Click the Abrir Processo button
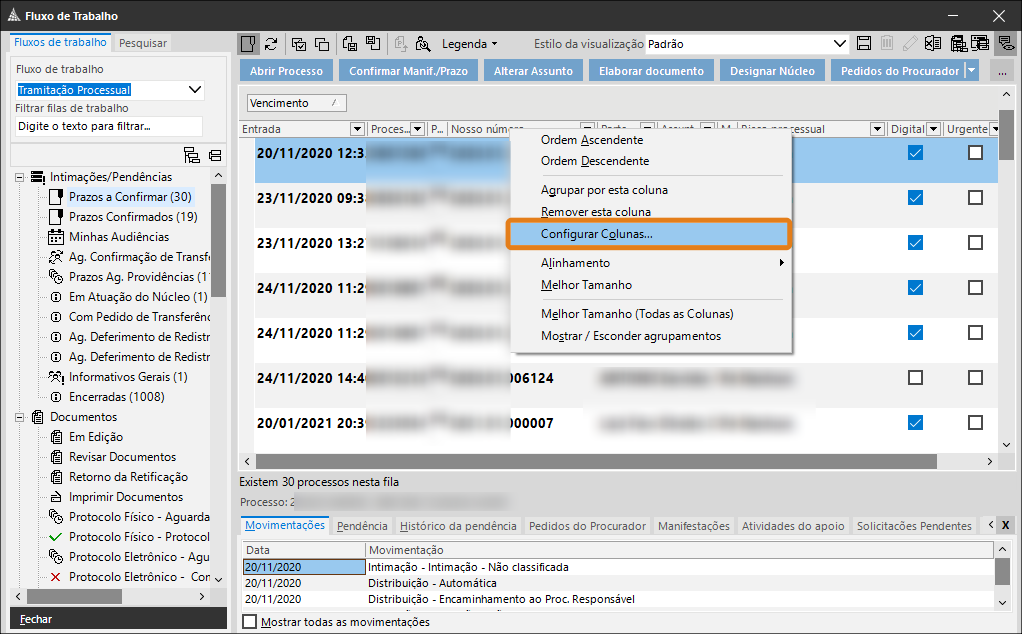The height and width of the screenshot is (634, 1022). (286, 71)
